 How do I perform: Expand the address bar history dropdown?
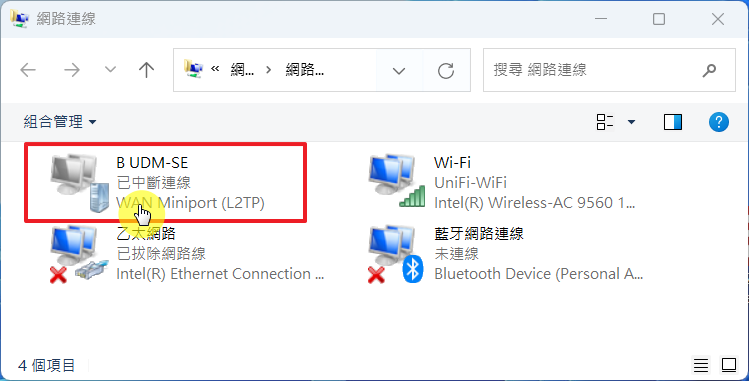399,71
